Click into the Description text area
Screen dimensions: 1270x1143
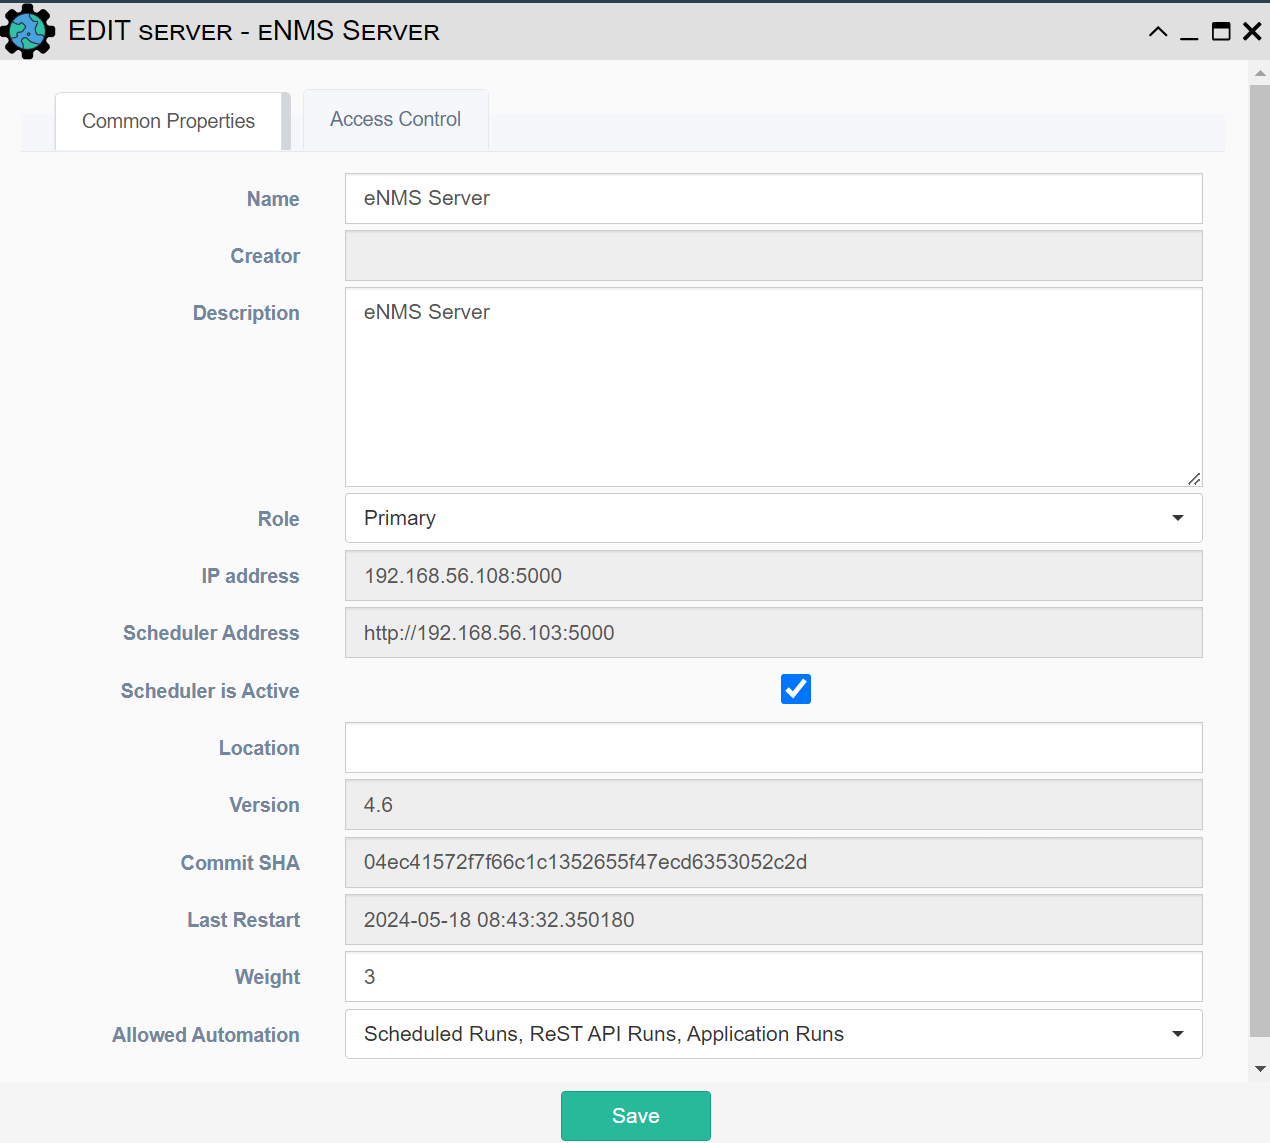(x=773, y=387)
